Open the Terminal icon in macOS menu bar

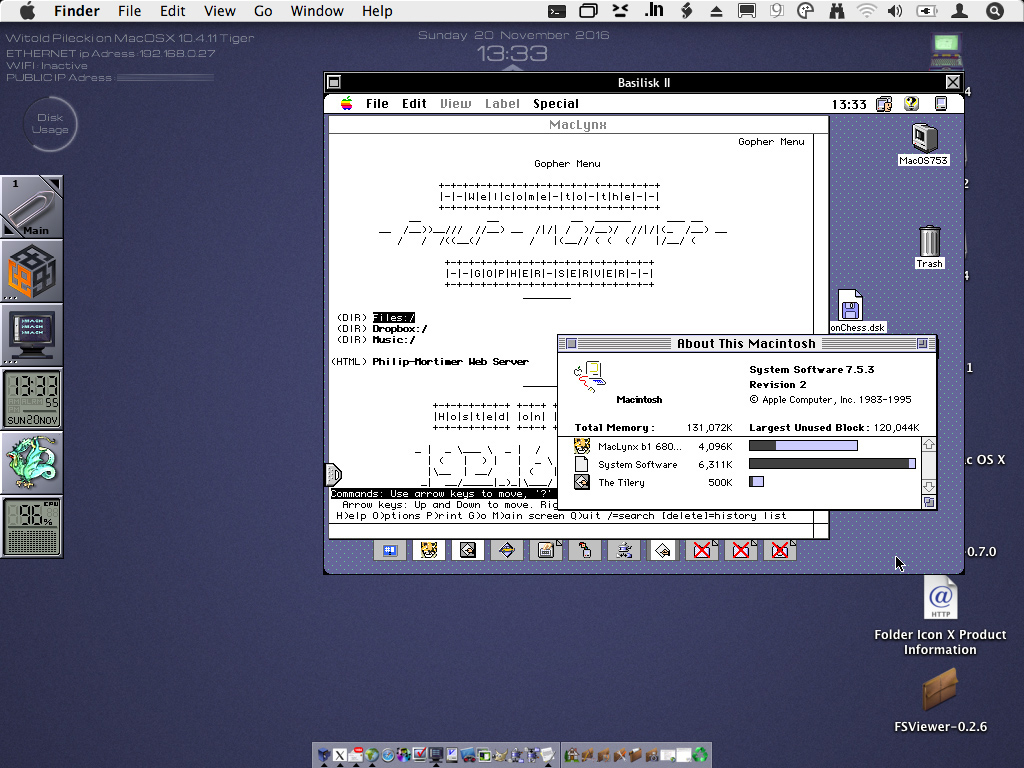(x=556, y=11)
